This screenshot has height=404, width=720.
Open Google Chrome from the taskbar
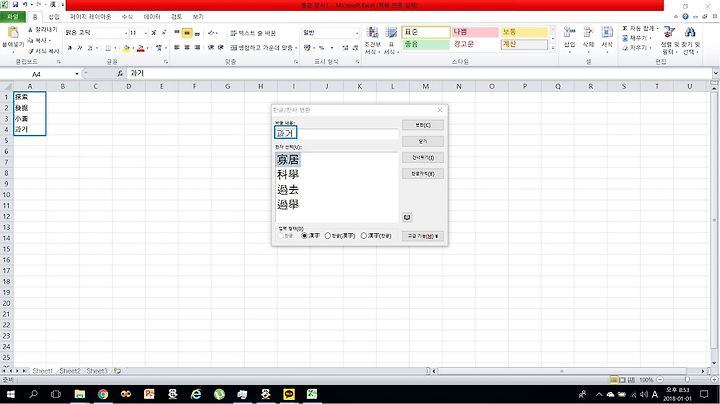click(x=103, y=394)
